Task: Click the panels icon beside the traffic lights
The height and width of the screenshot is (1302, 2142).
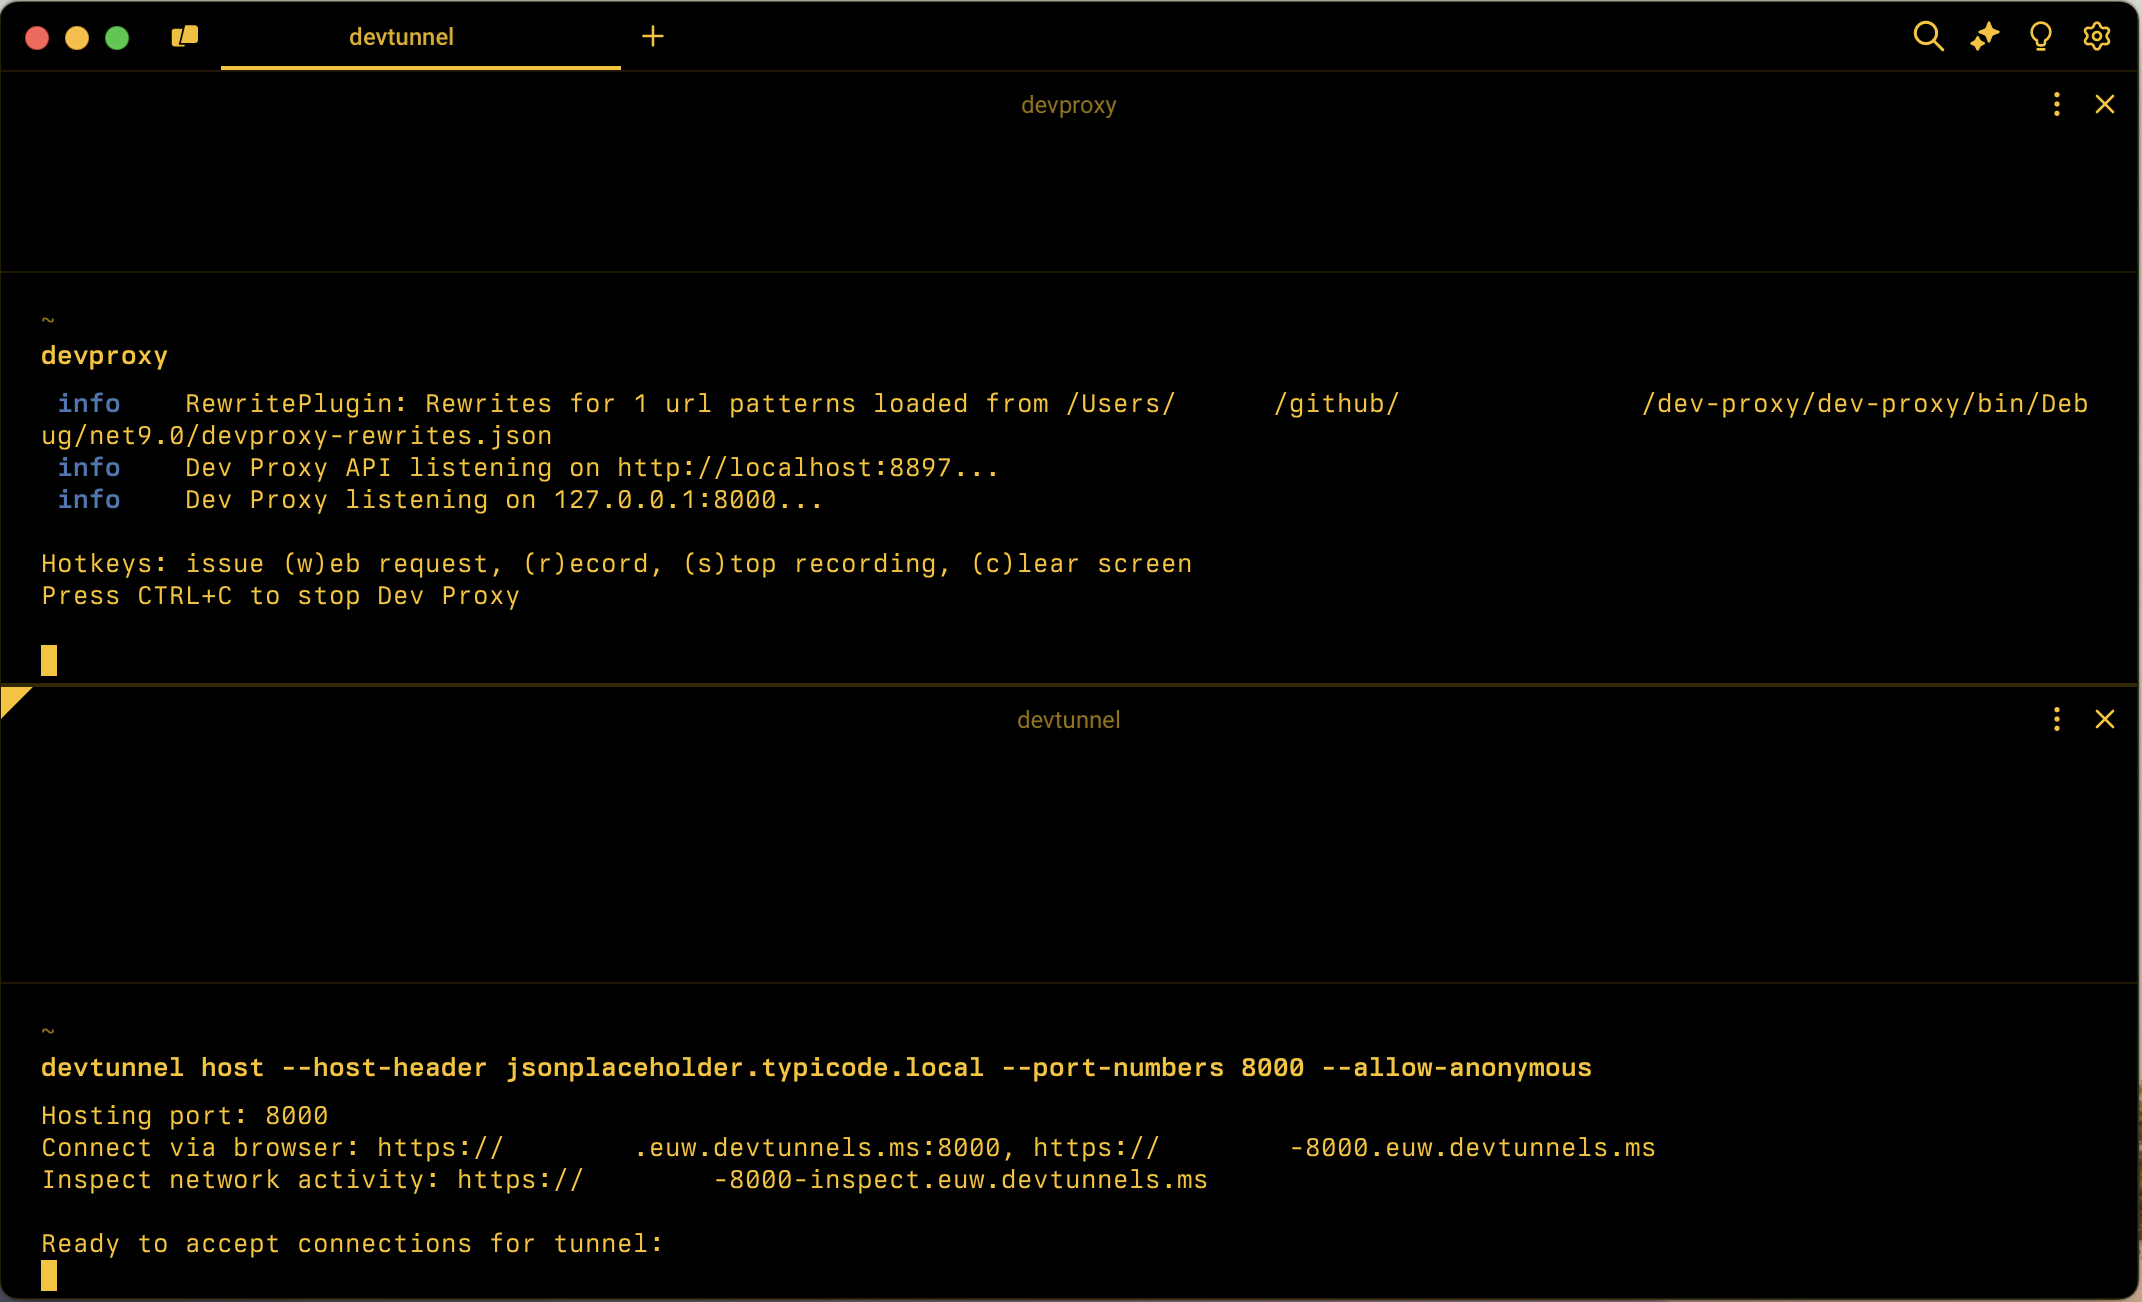Action: pos(184,36)
